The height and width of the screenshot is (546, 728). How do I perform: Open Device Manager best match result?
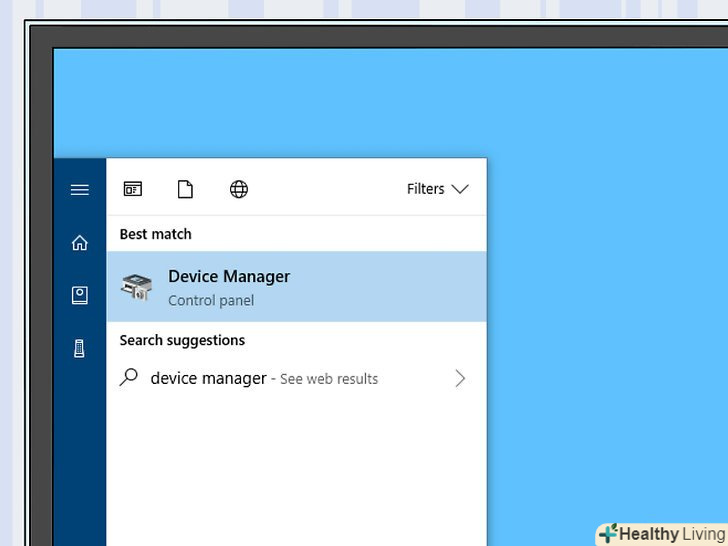297,286
